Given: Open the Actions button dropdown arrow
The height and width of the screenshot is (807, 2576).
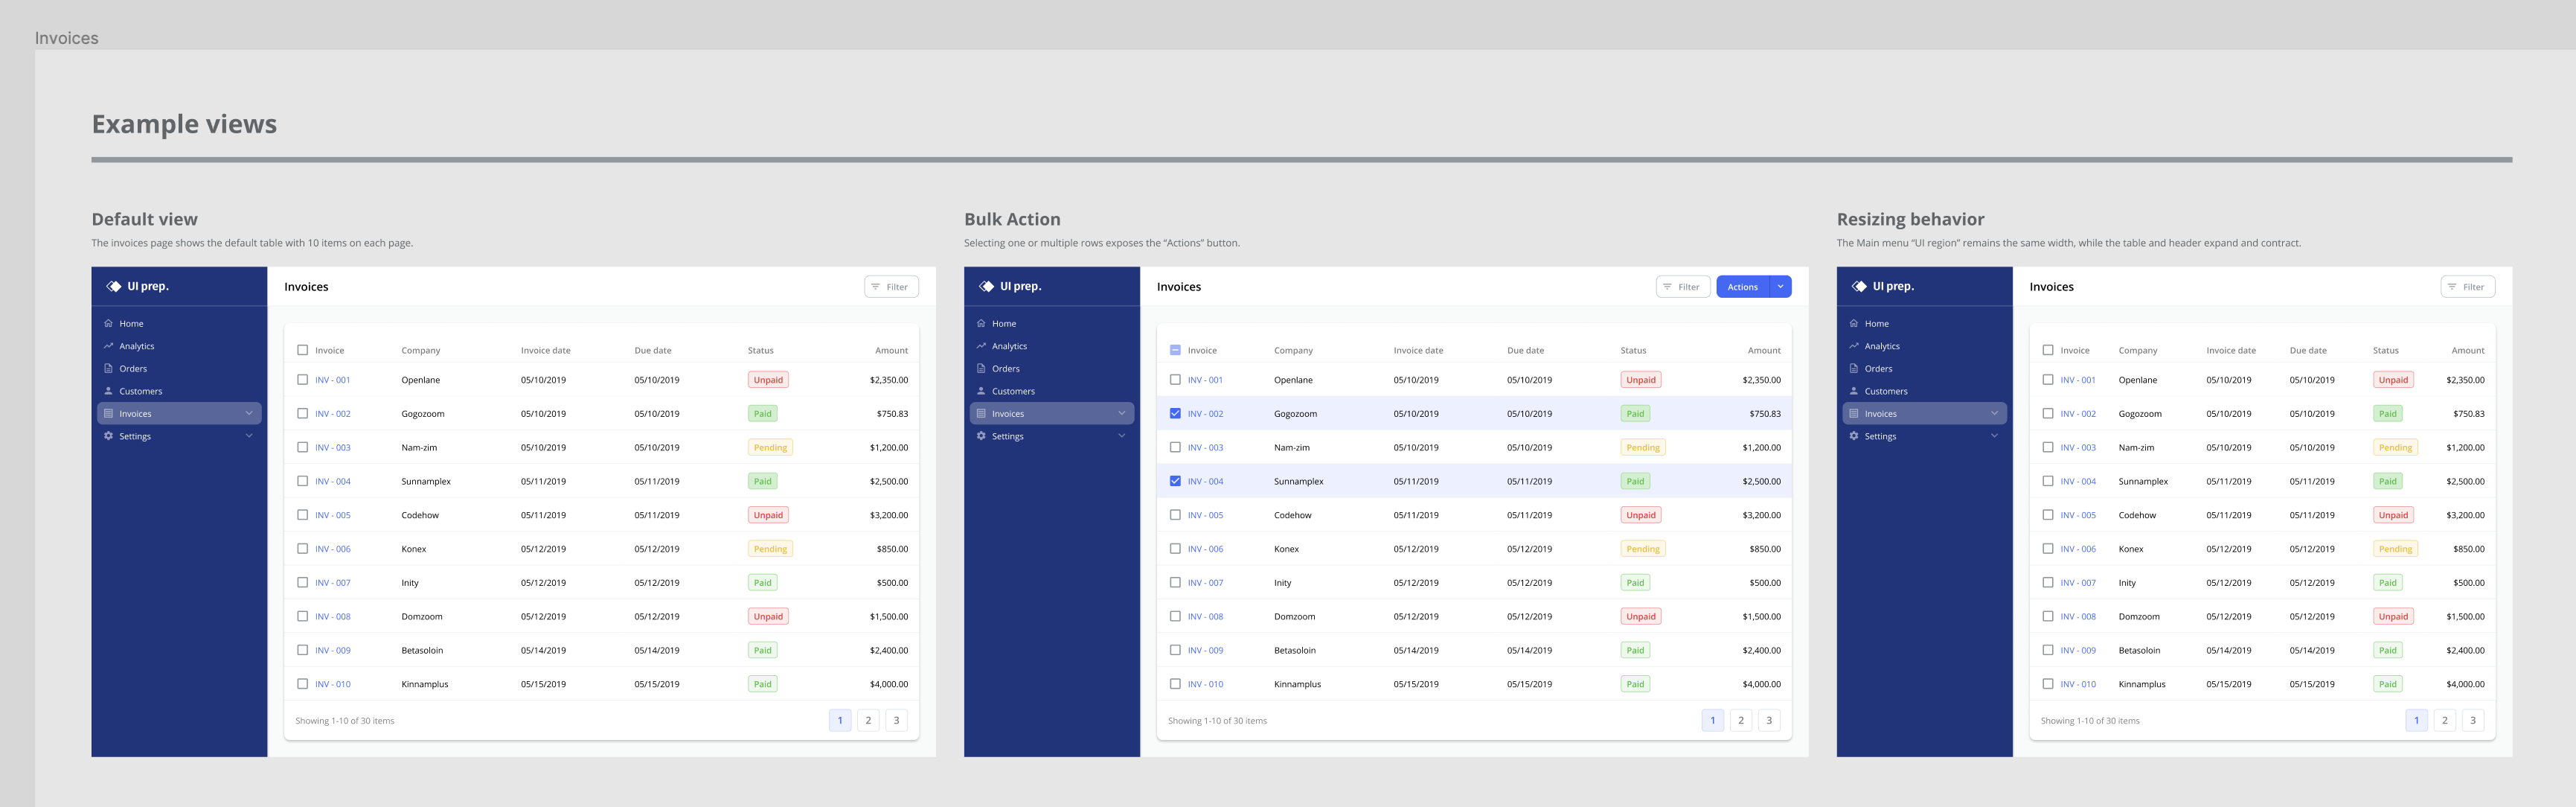Looking at the screenshot, I should pos(1780,286).
